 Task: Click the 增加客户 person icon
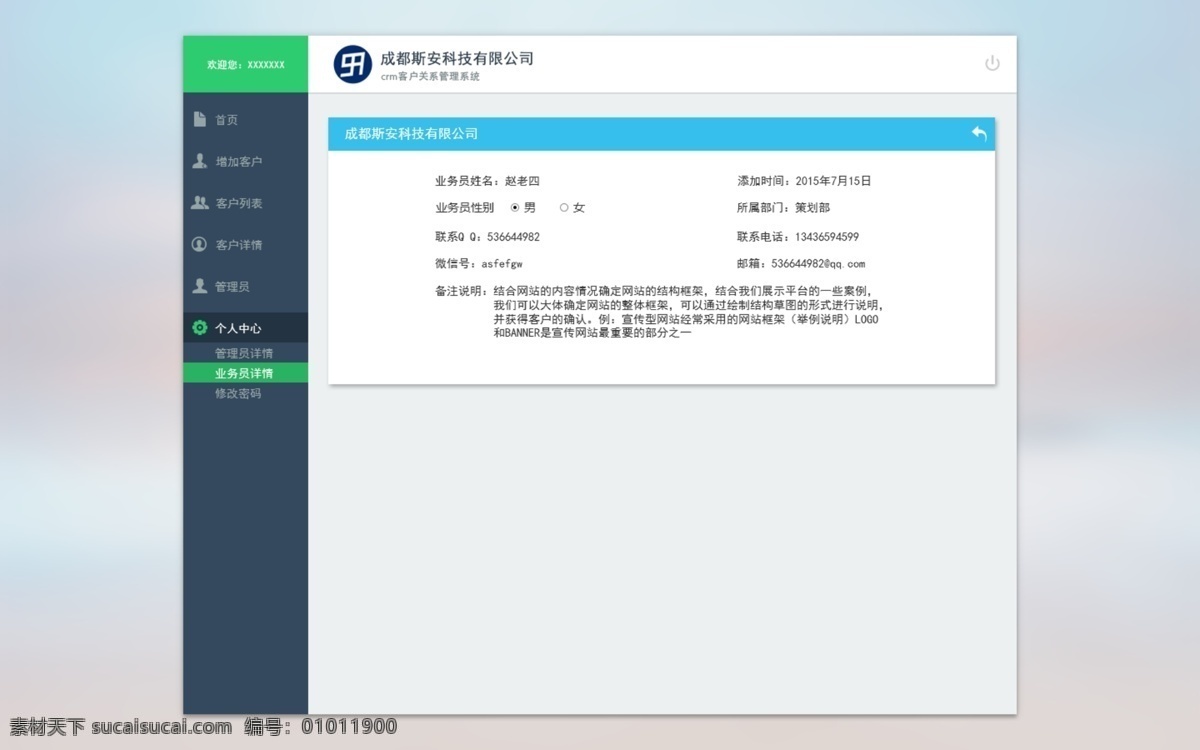(200, 161)
